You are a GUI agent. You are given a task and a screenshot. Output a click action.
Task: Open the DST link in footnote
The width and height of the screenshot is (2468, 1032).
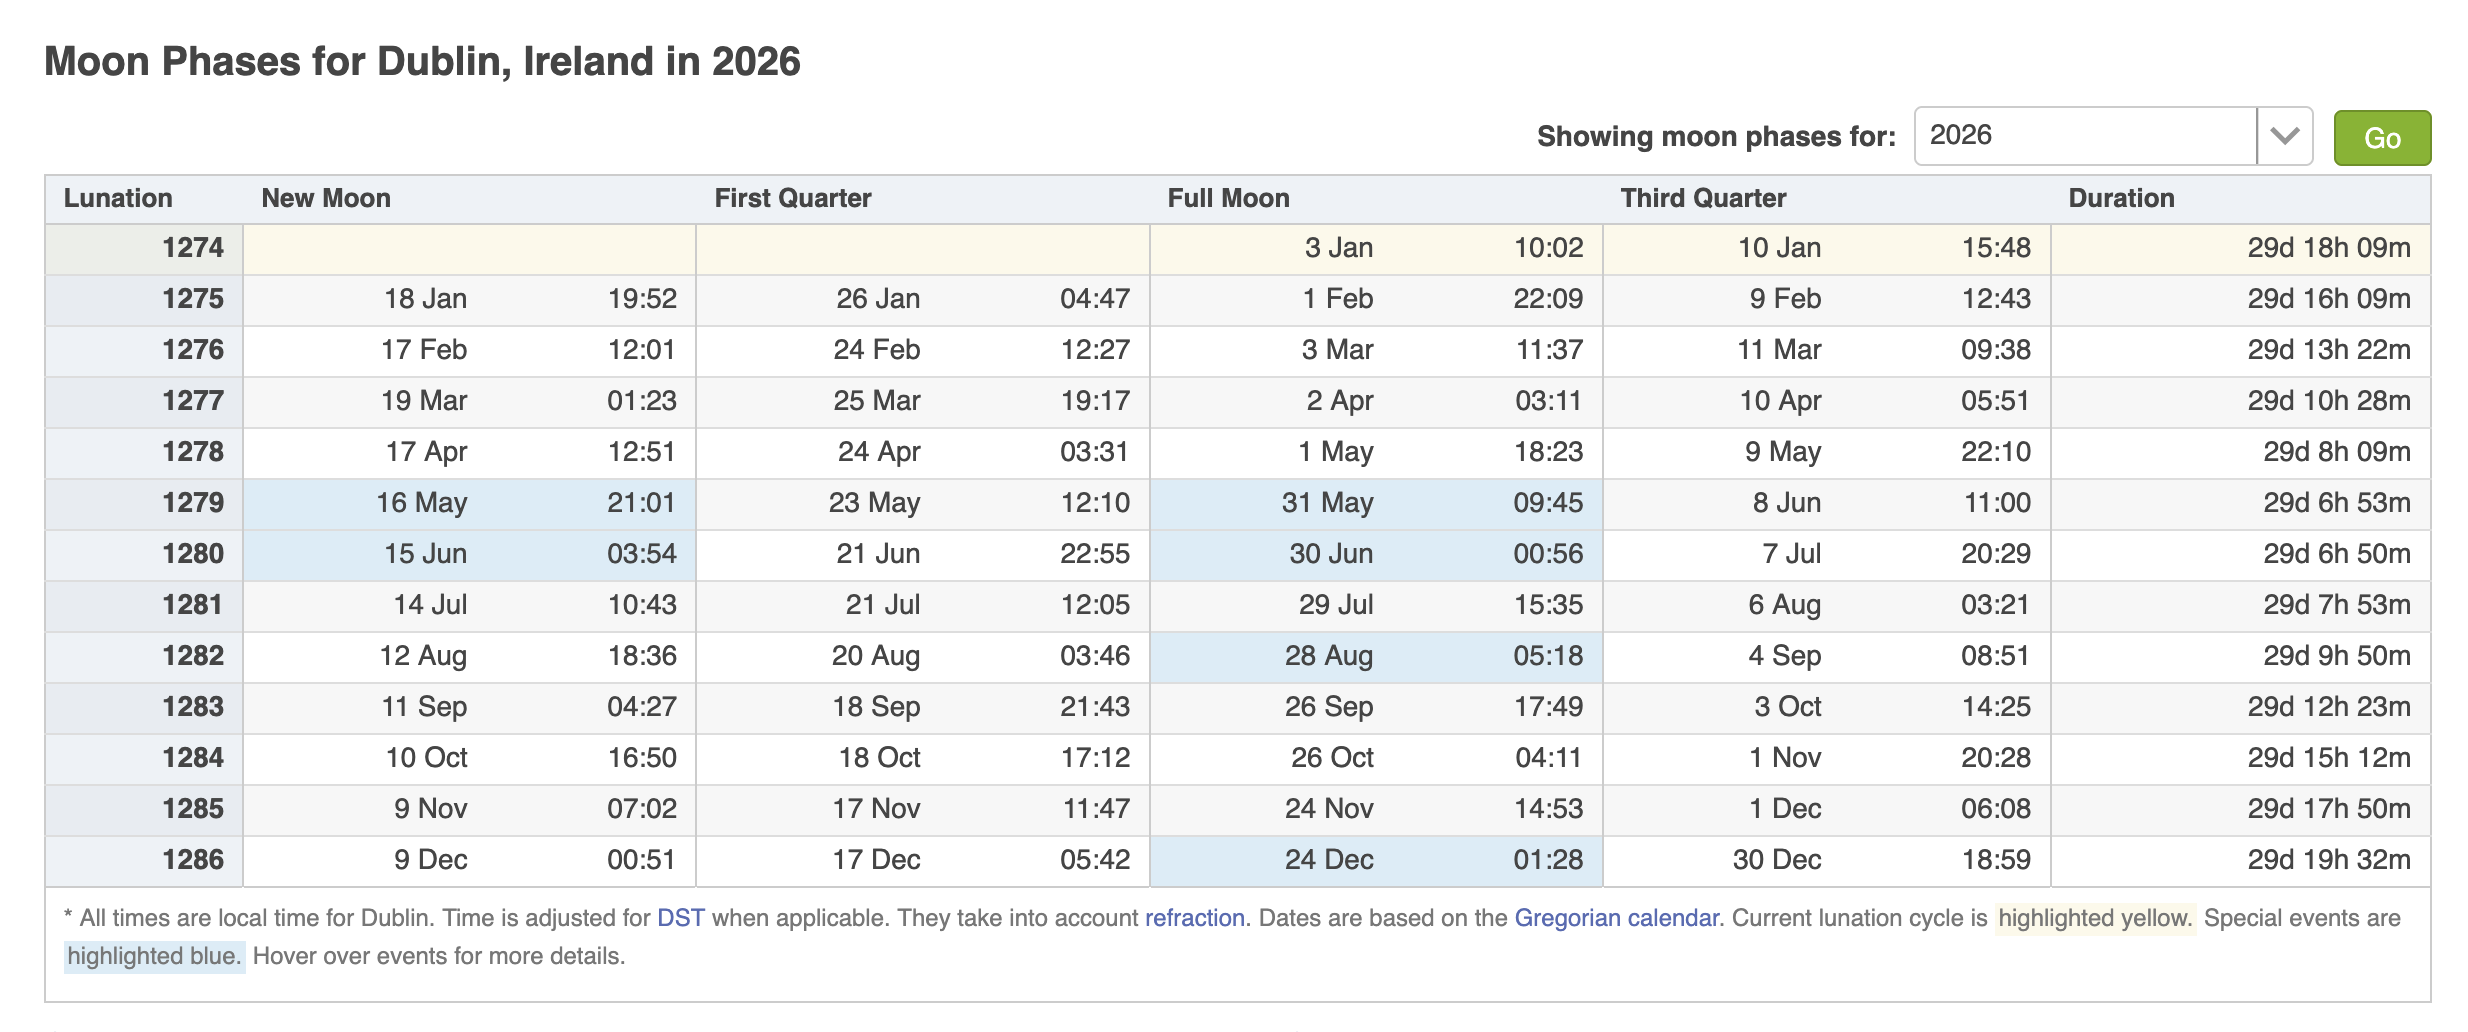680,918
